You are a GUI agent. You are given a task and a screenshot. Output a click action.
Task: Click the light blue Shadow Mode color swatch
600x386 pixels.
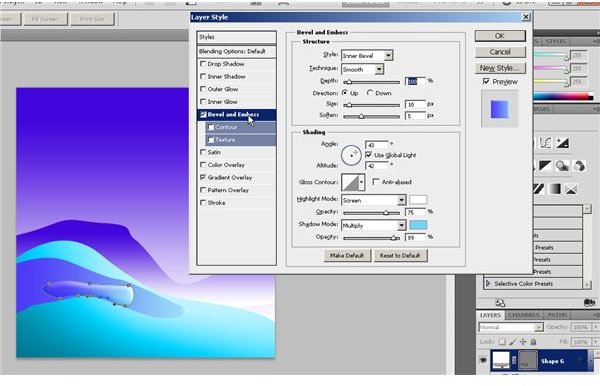point(418,225)
